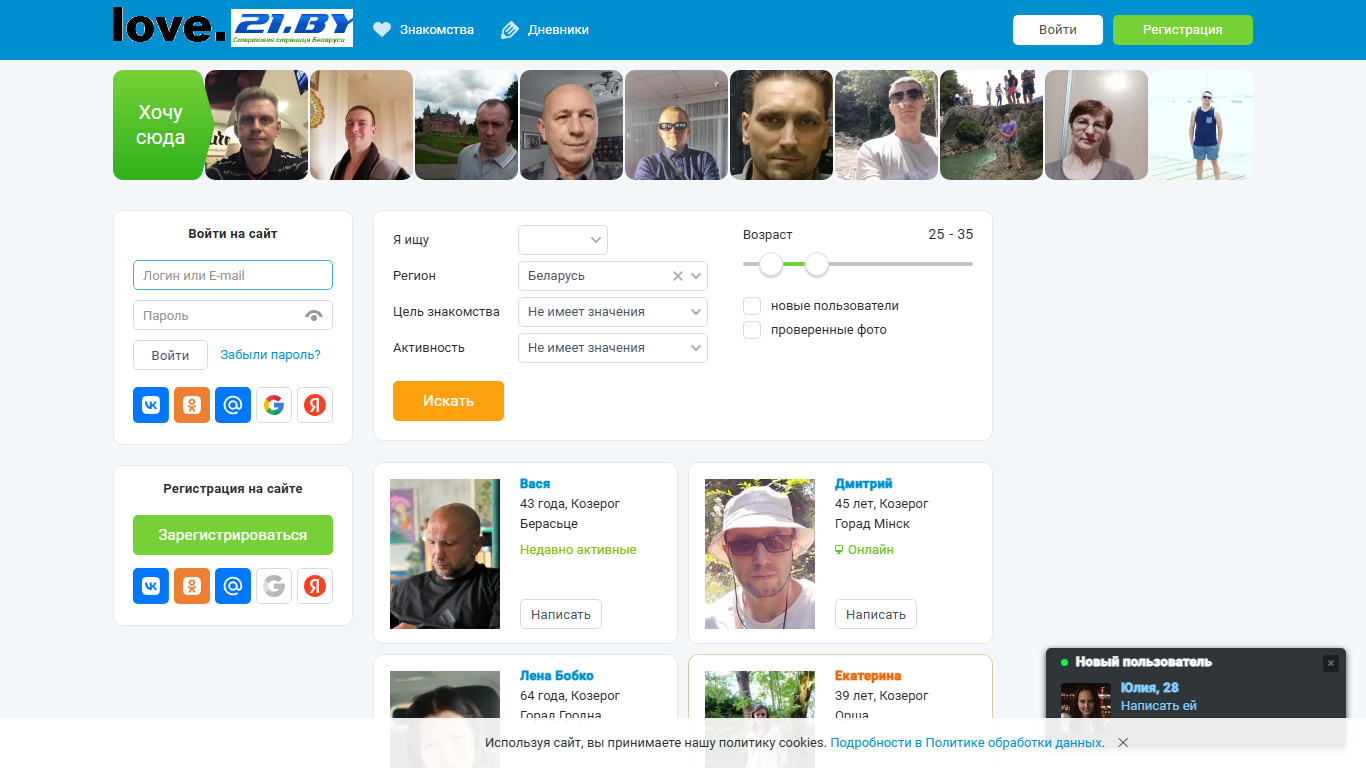Dismiss the cookies notice with X
Viewport: 1366px width, 768px height.
1123,743
